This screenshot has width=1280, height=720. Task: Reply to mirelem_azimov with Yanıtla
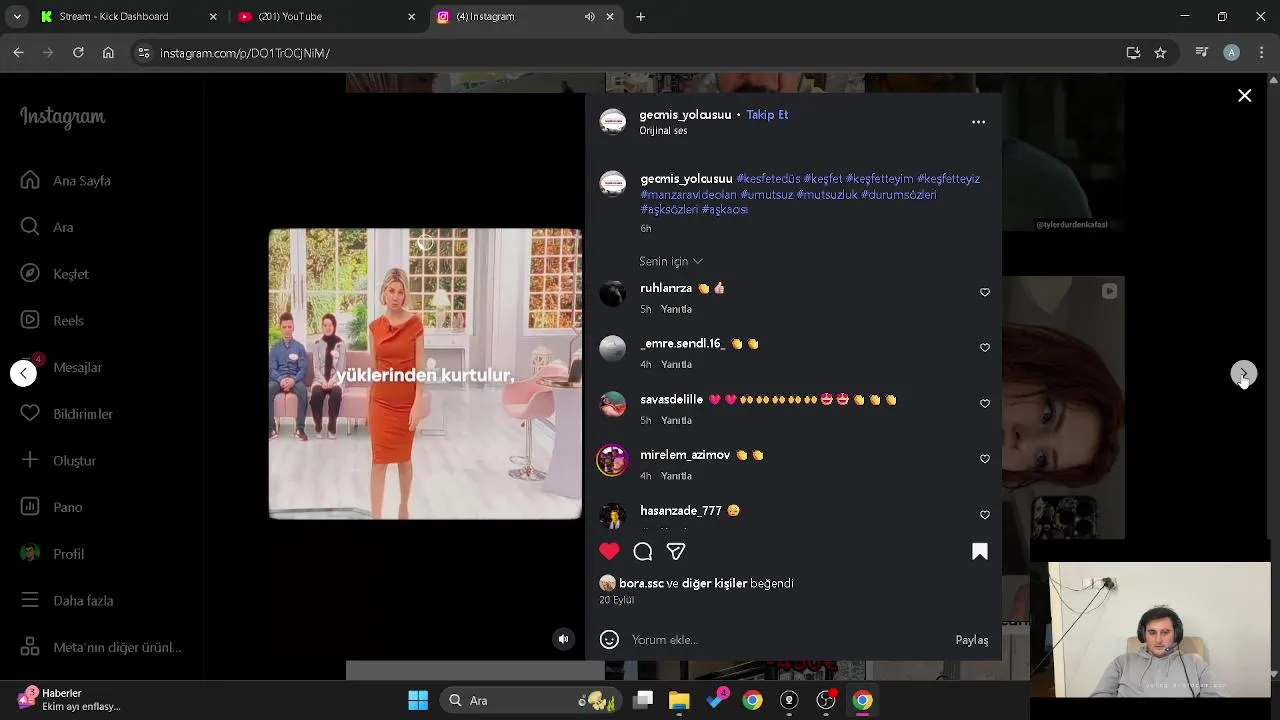tap(677, 476)
